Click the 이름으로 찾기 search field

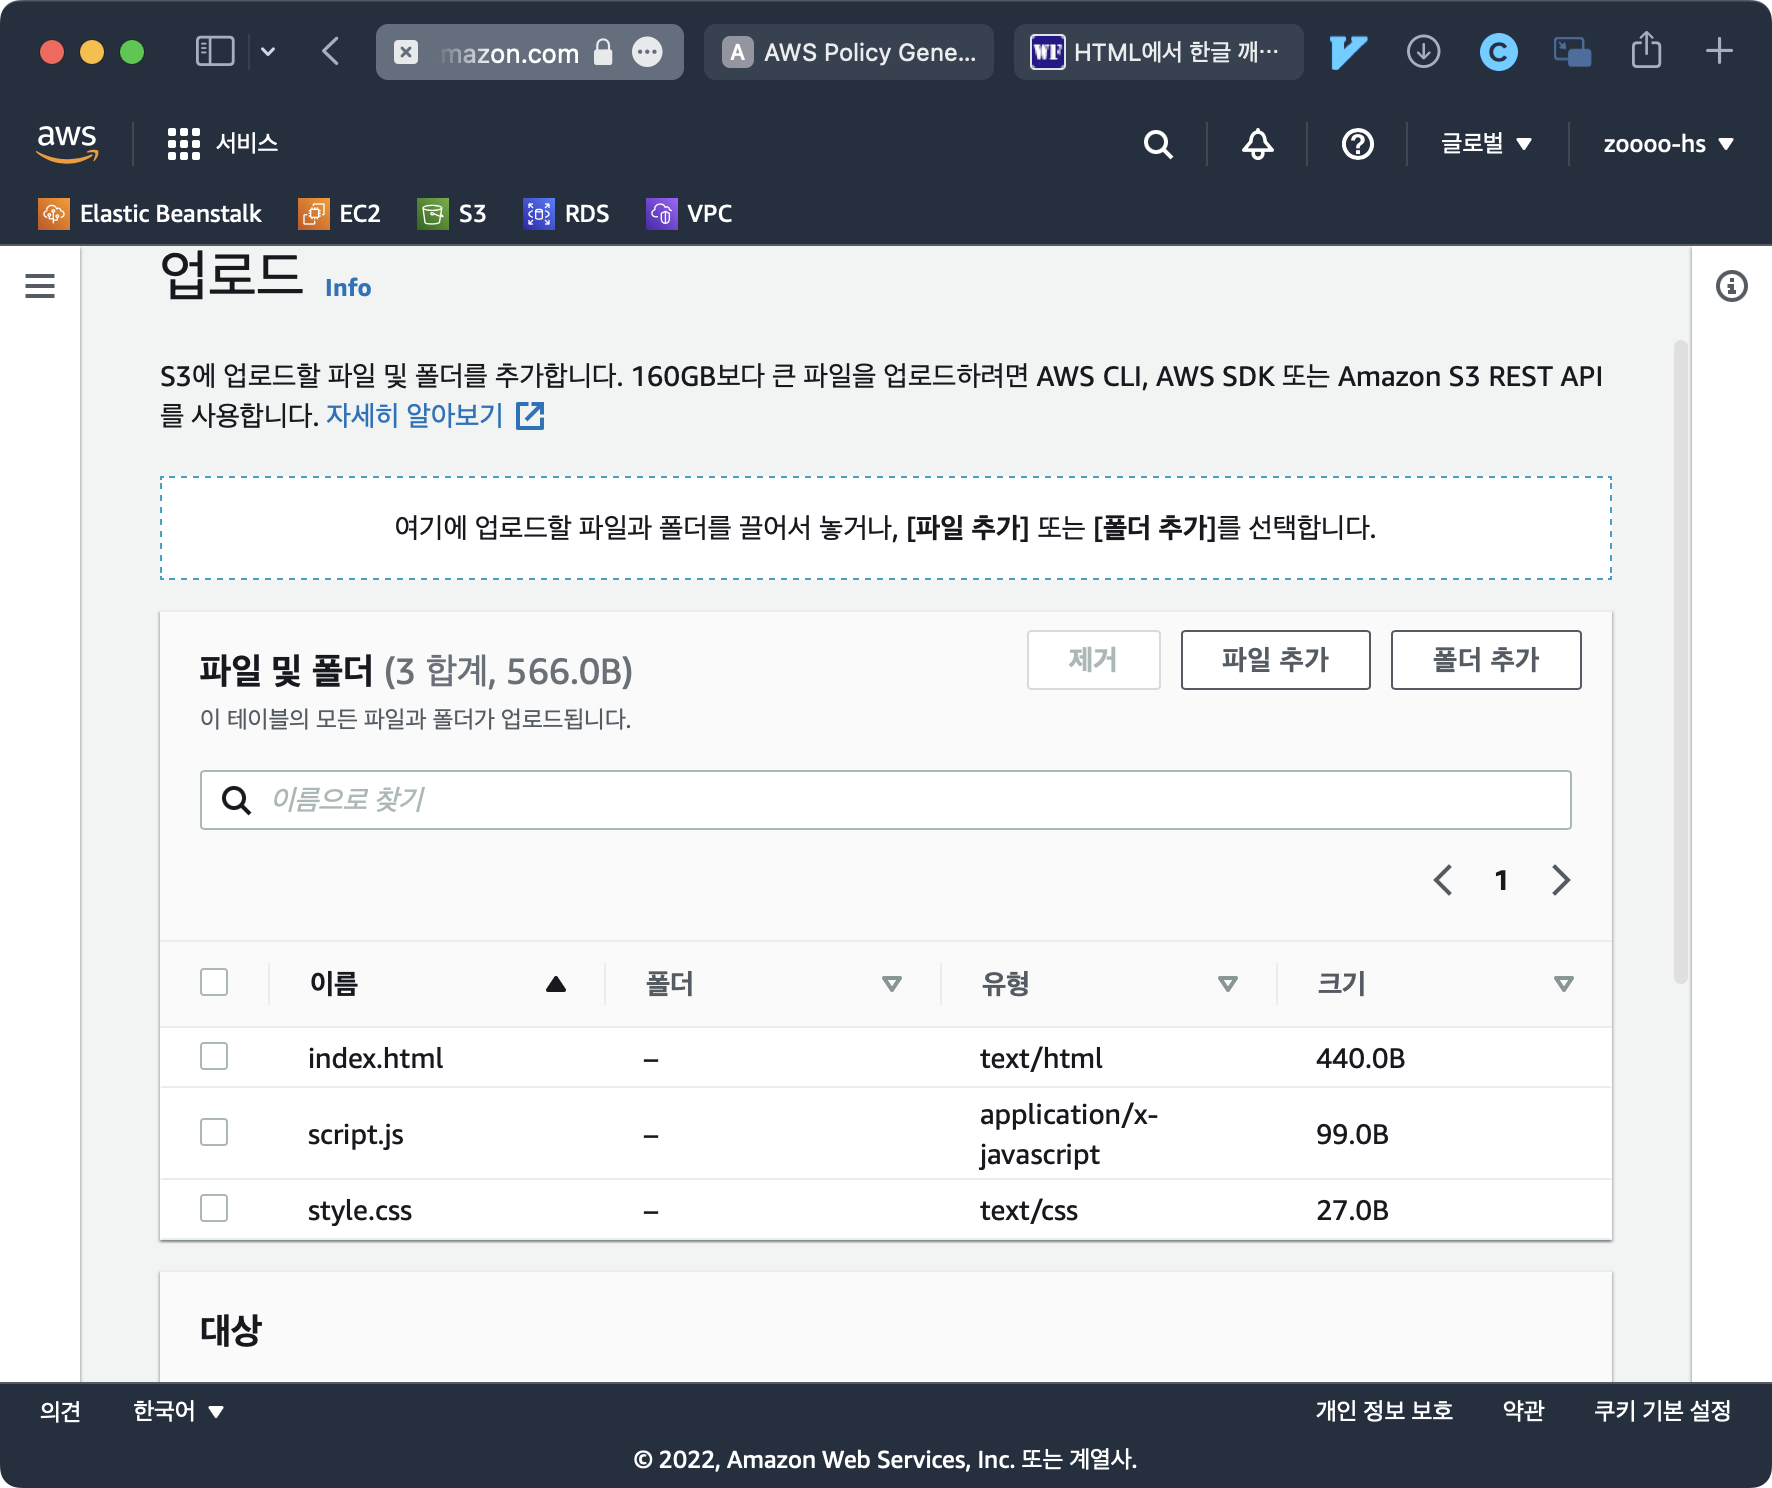point(886,800)
